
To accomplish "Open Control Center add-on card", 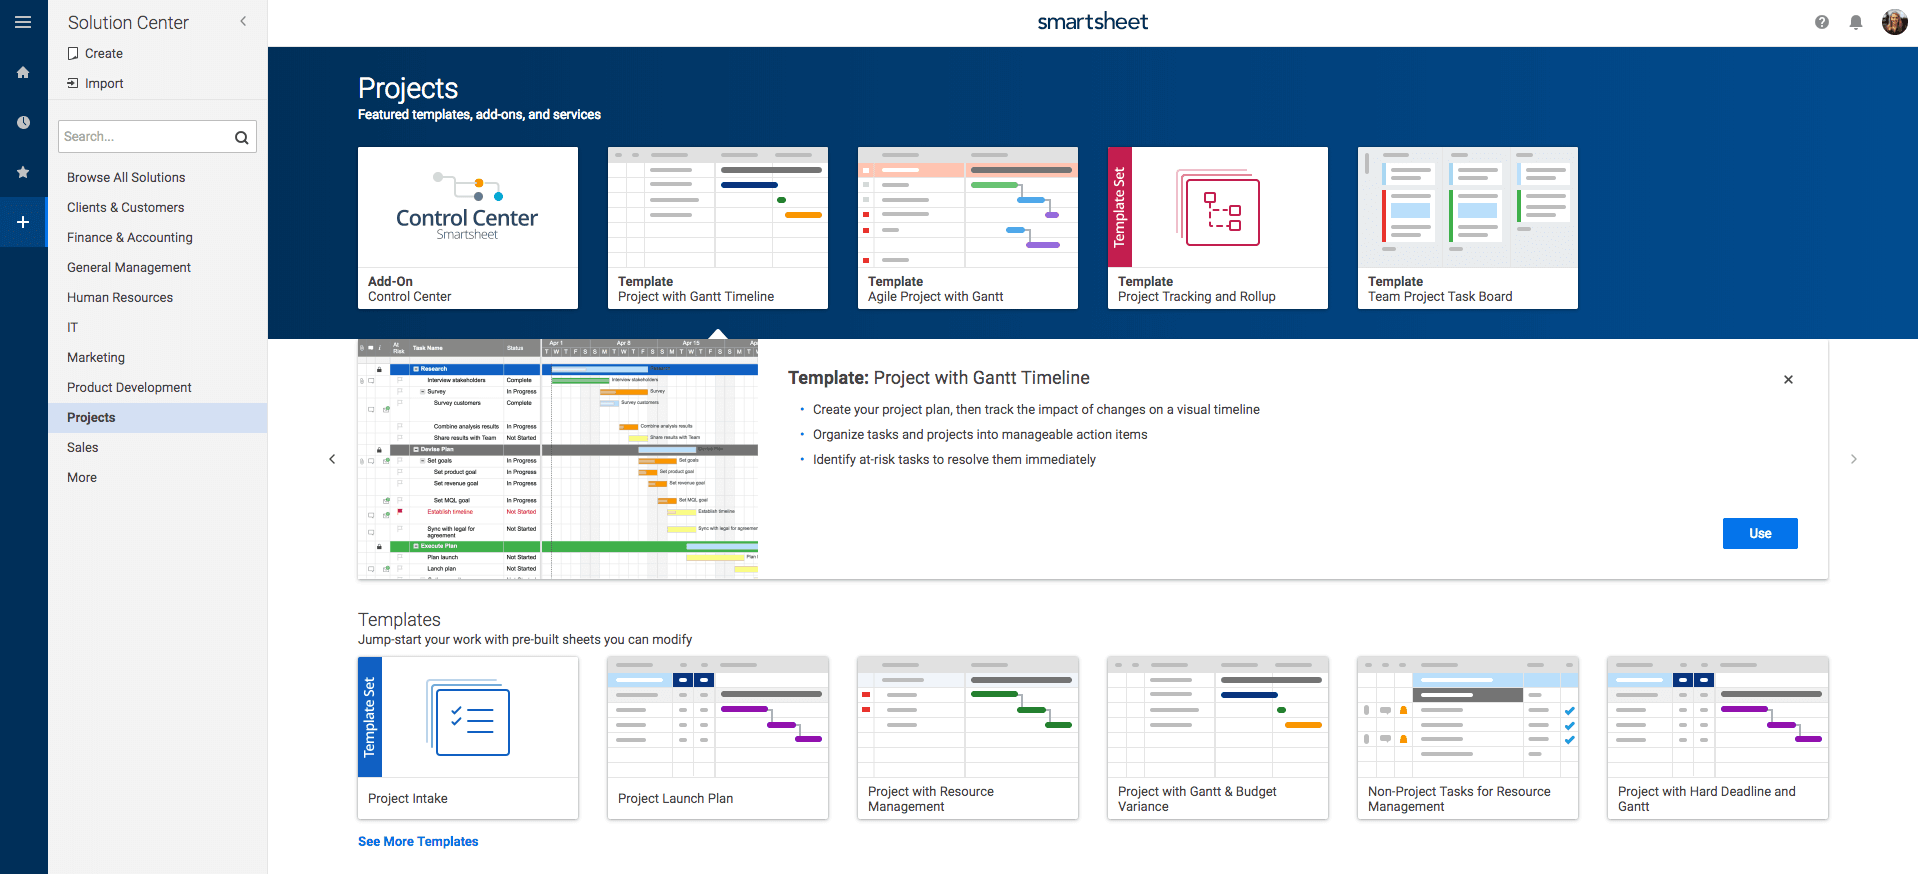I will tap(468, 228).
